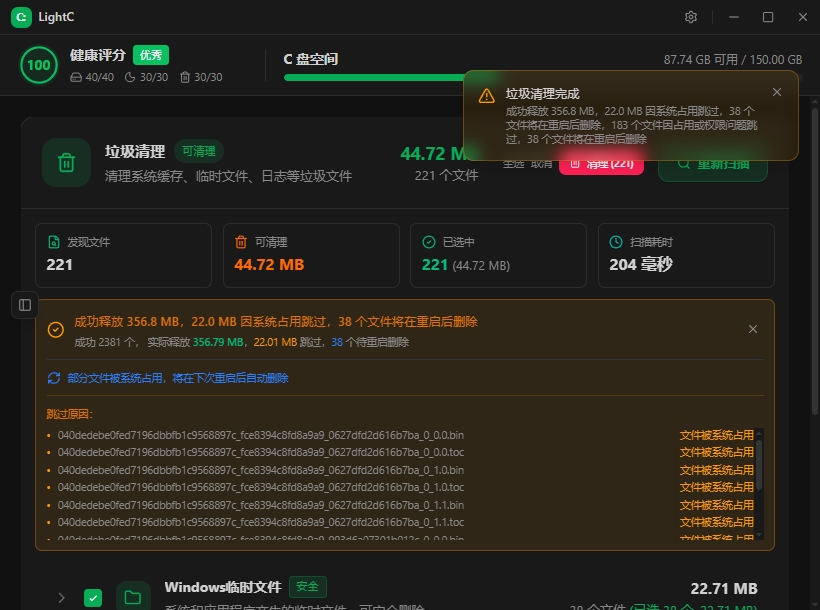This screenshot has width=820, height=610.
Task: Click the 已选中 check circle icon
Action: pyautogui.click(x=429, y=242)
